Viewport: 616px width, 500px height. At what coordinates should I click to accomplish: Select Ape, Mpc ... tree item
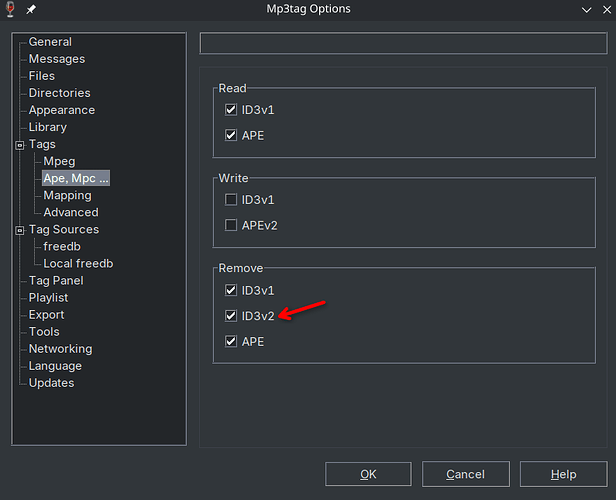coord(76,178)
